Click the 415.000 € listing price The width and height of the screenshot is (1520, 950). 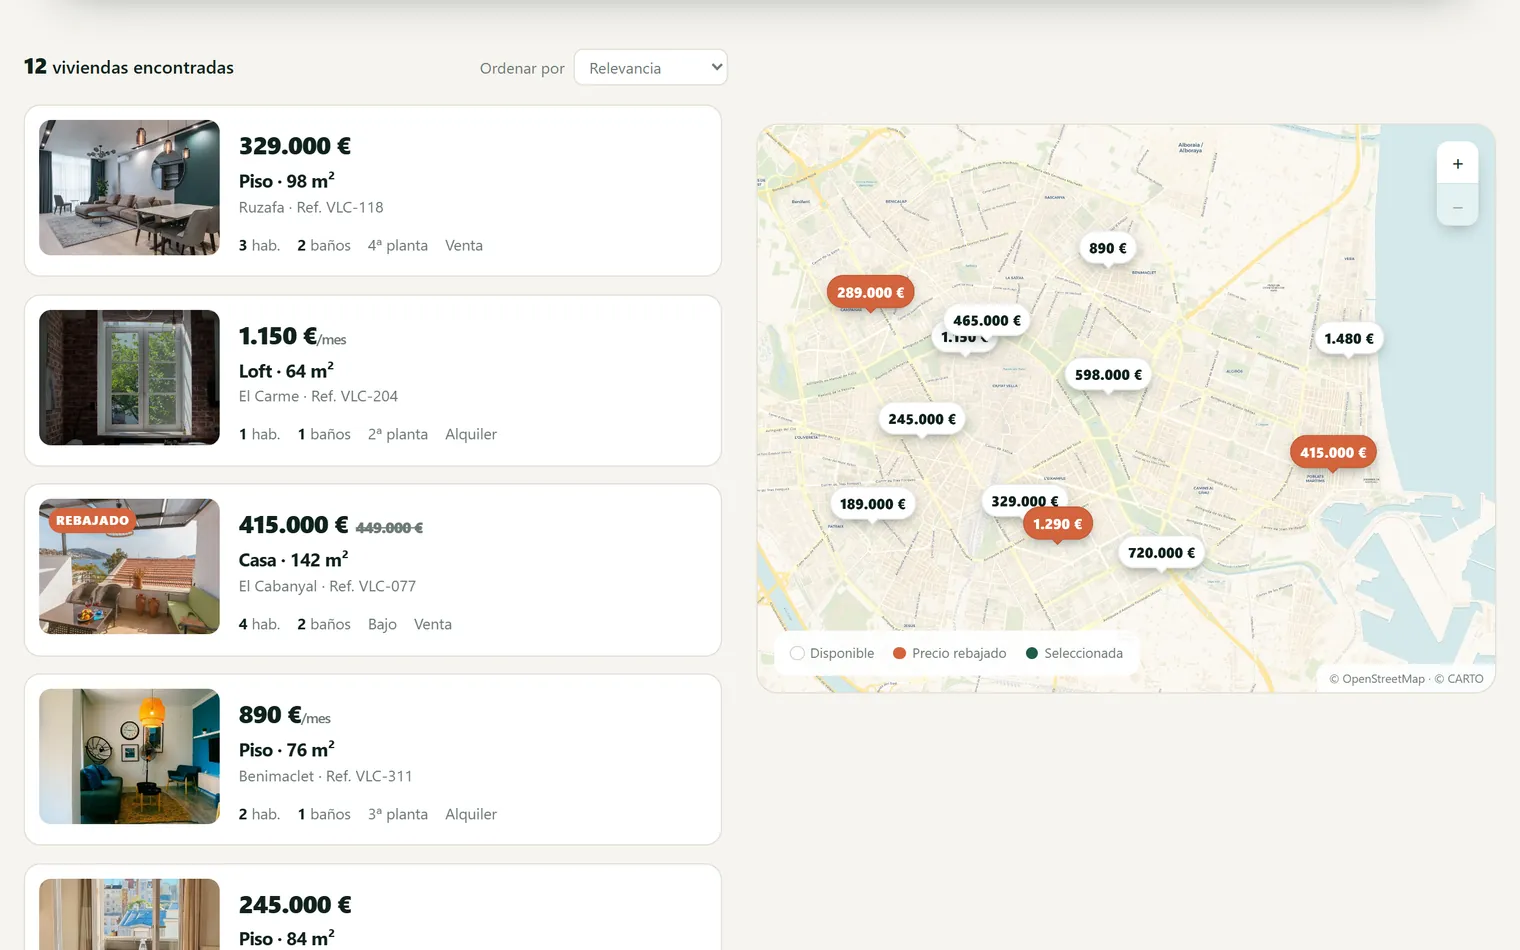click(x=293, y=525)
